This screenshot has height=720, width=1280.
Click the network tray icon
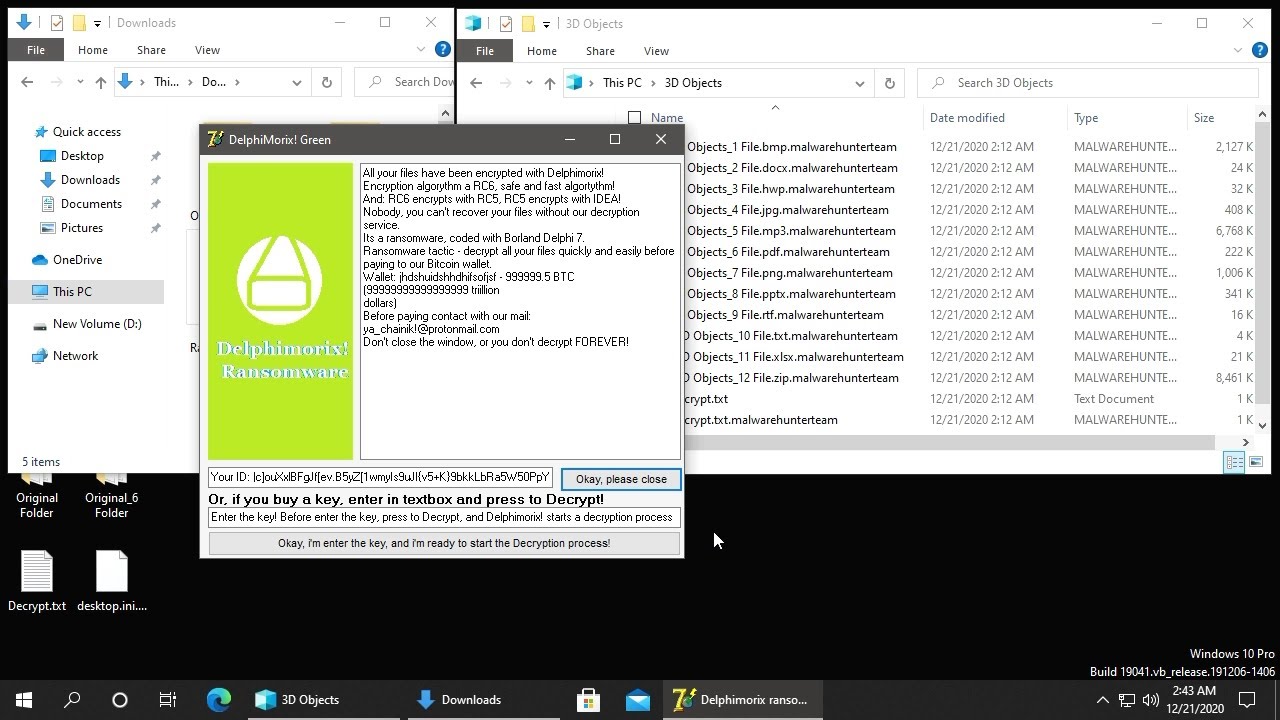click(x=1127, y=700)
